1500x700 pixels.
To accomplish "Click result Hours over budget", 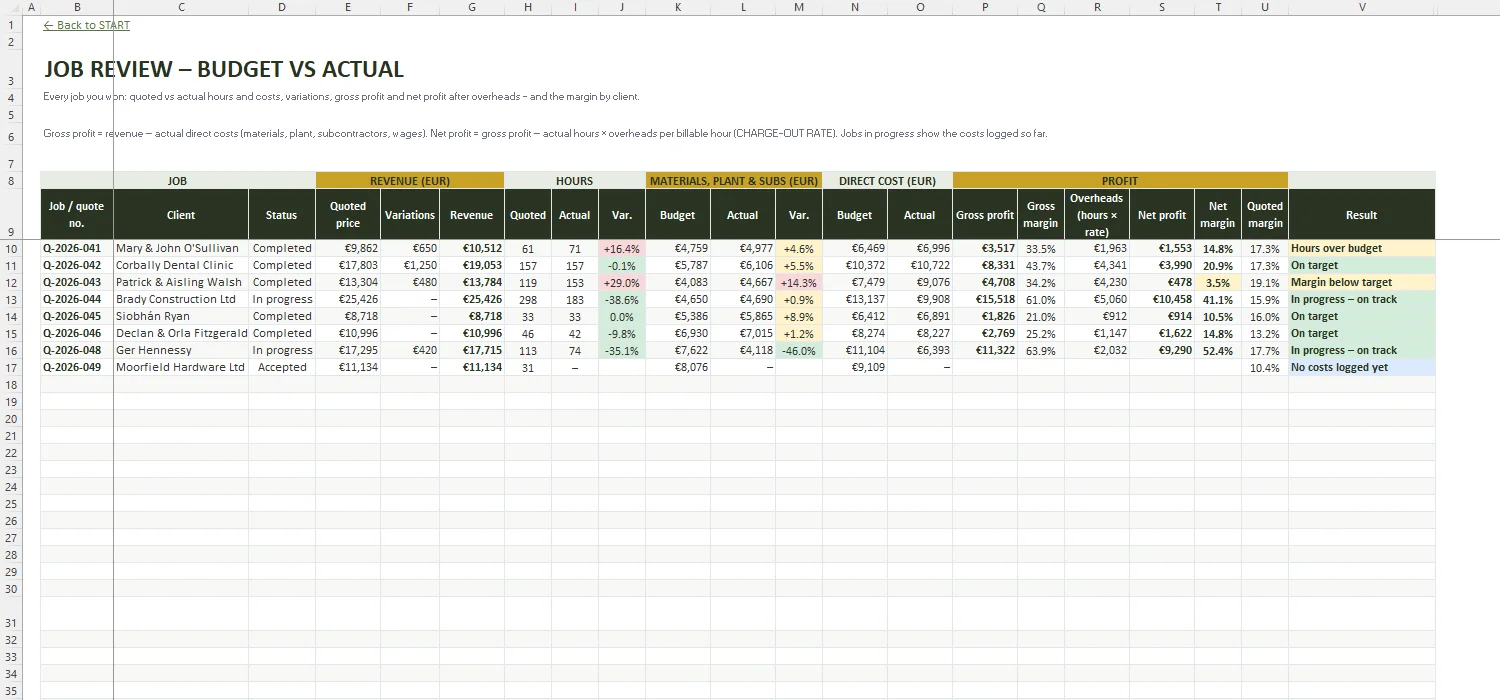I will pos(1362,248).
